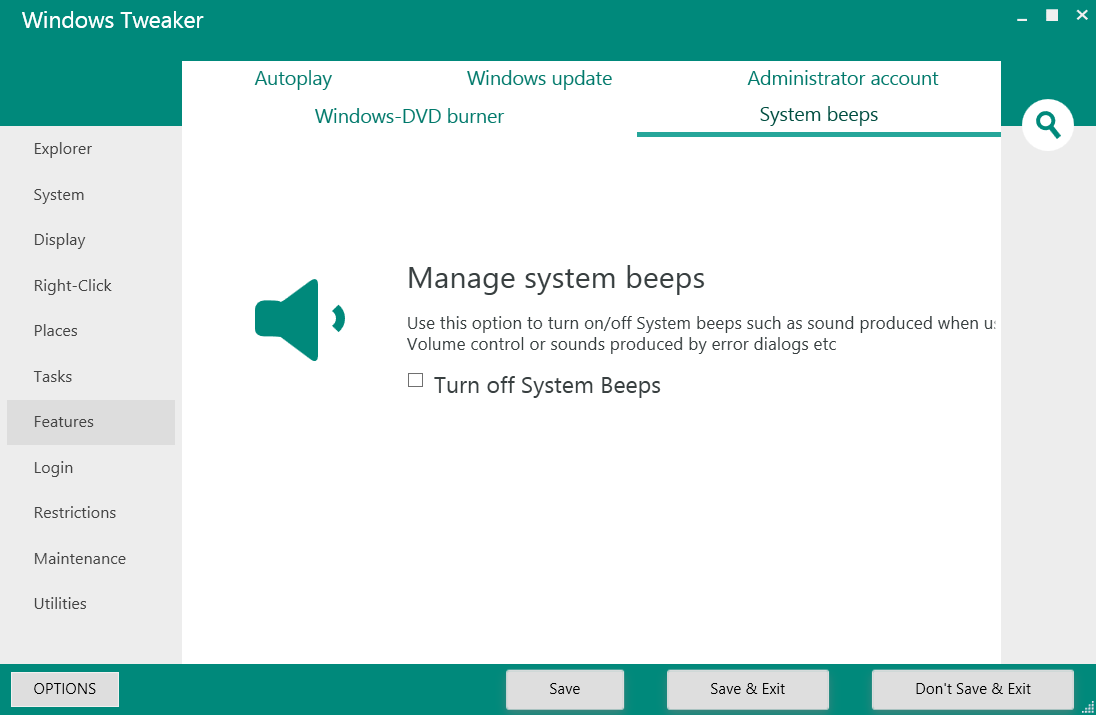Open the Utilities section
The width and height of the screenshot is (1096, 715).
pos(60,604)
